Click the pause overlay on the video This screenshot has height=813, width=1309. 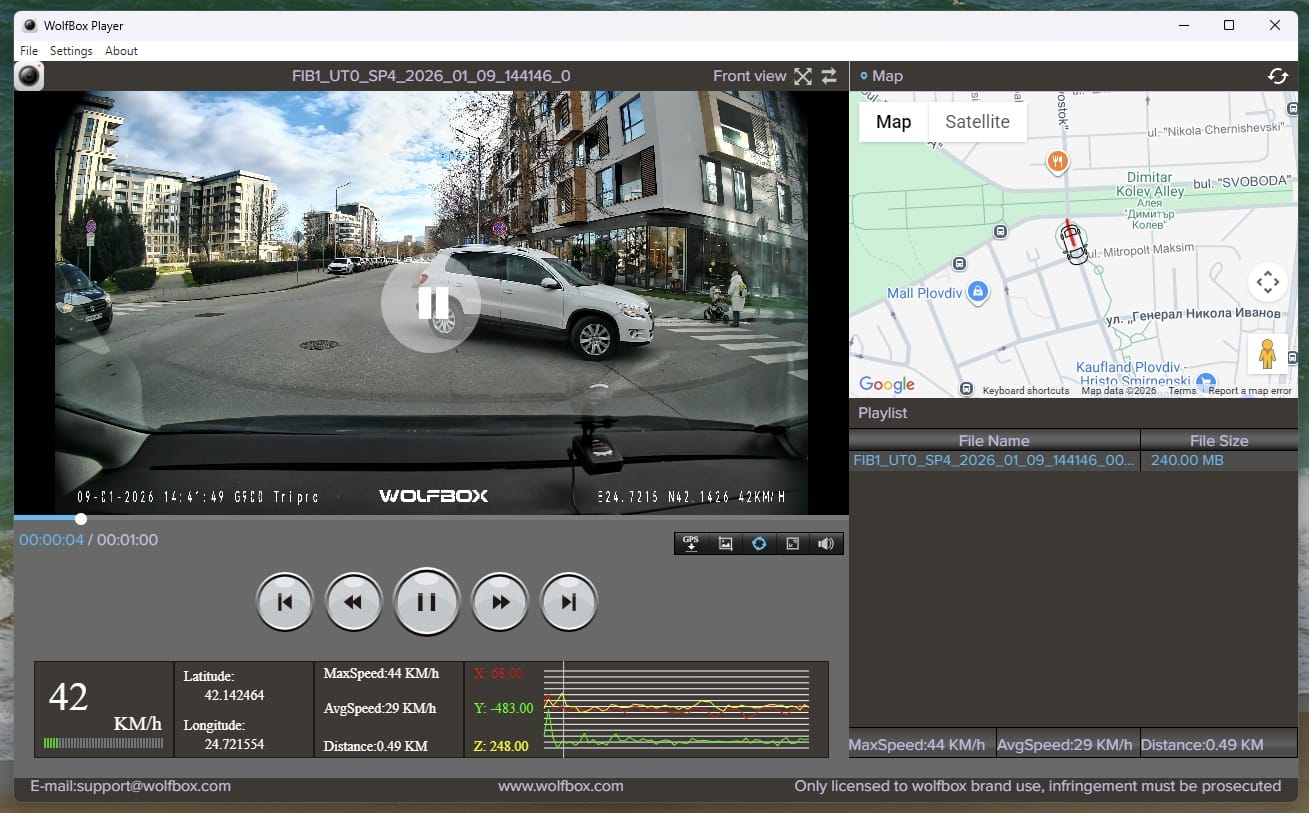click(431, 303)
